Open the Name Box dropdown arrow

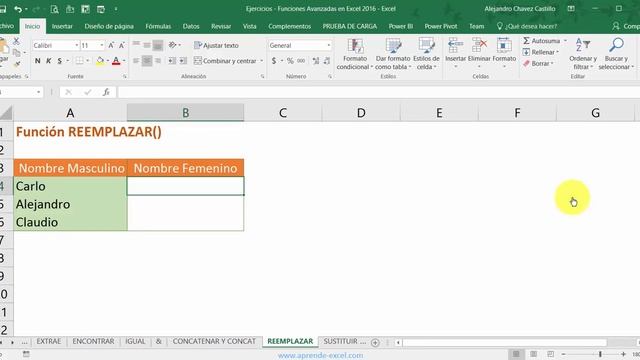[38, 92]
